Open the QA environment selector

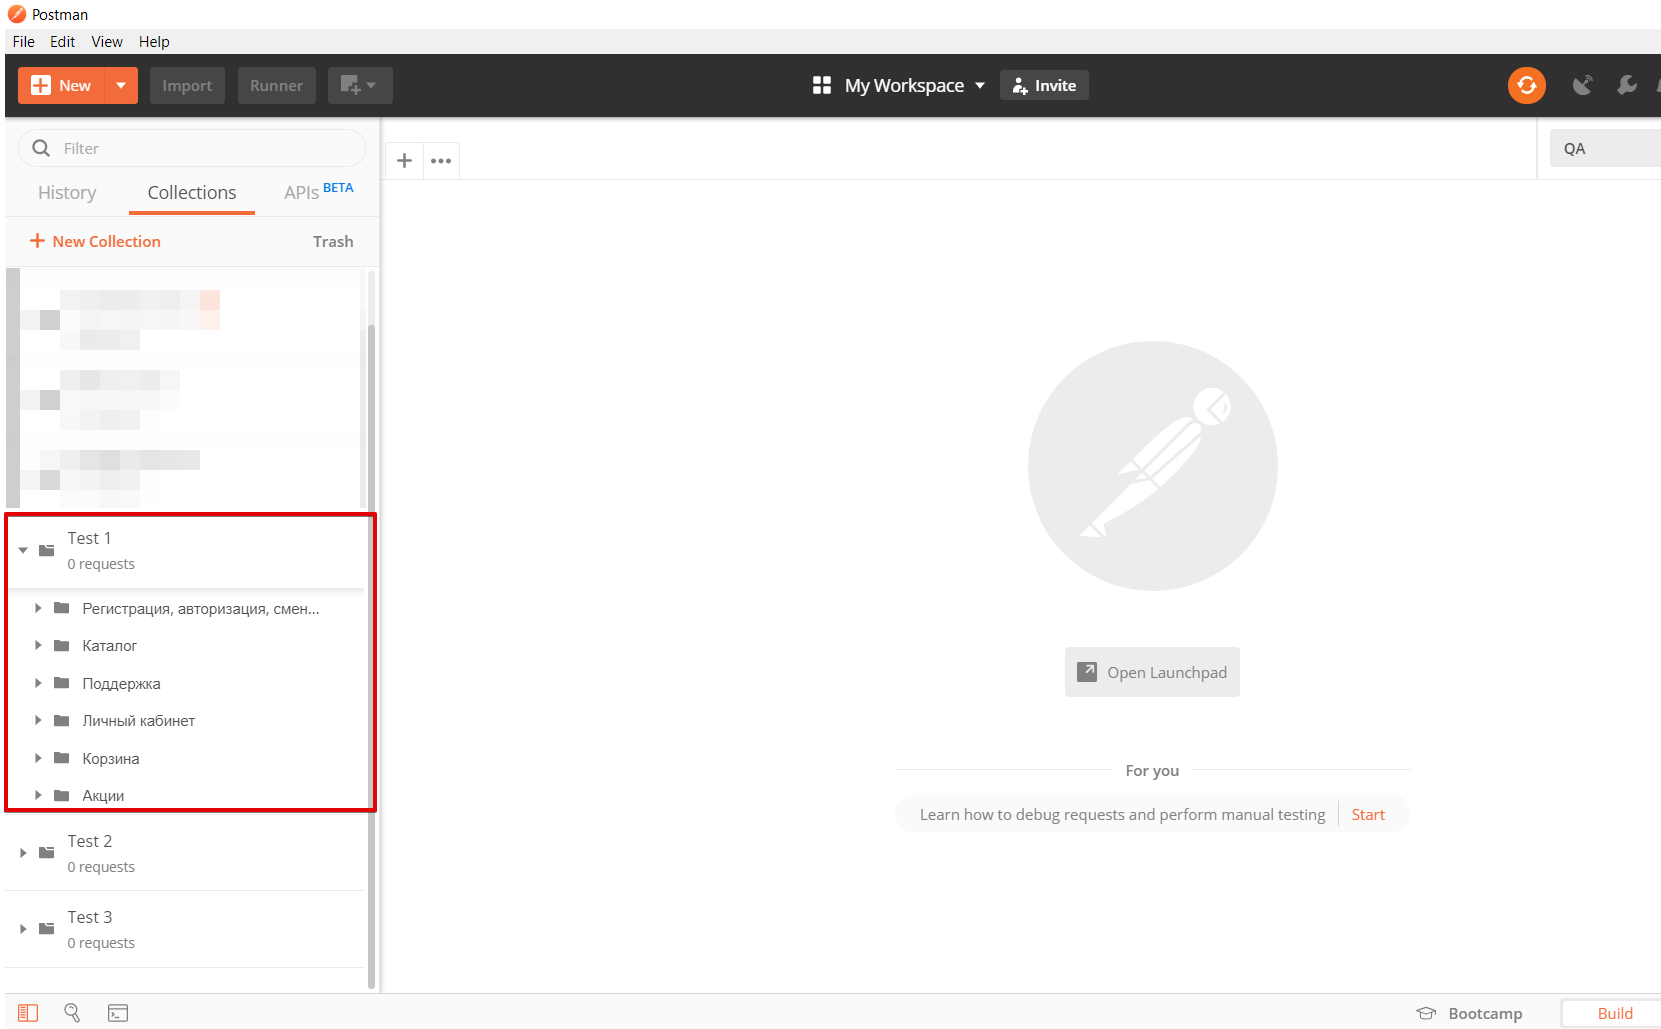[1605, 148]
